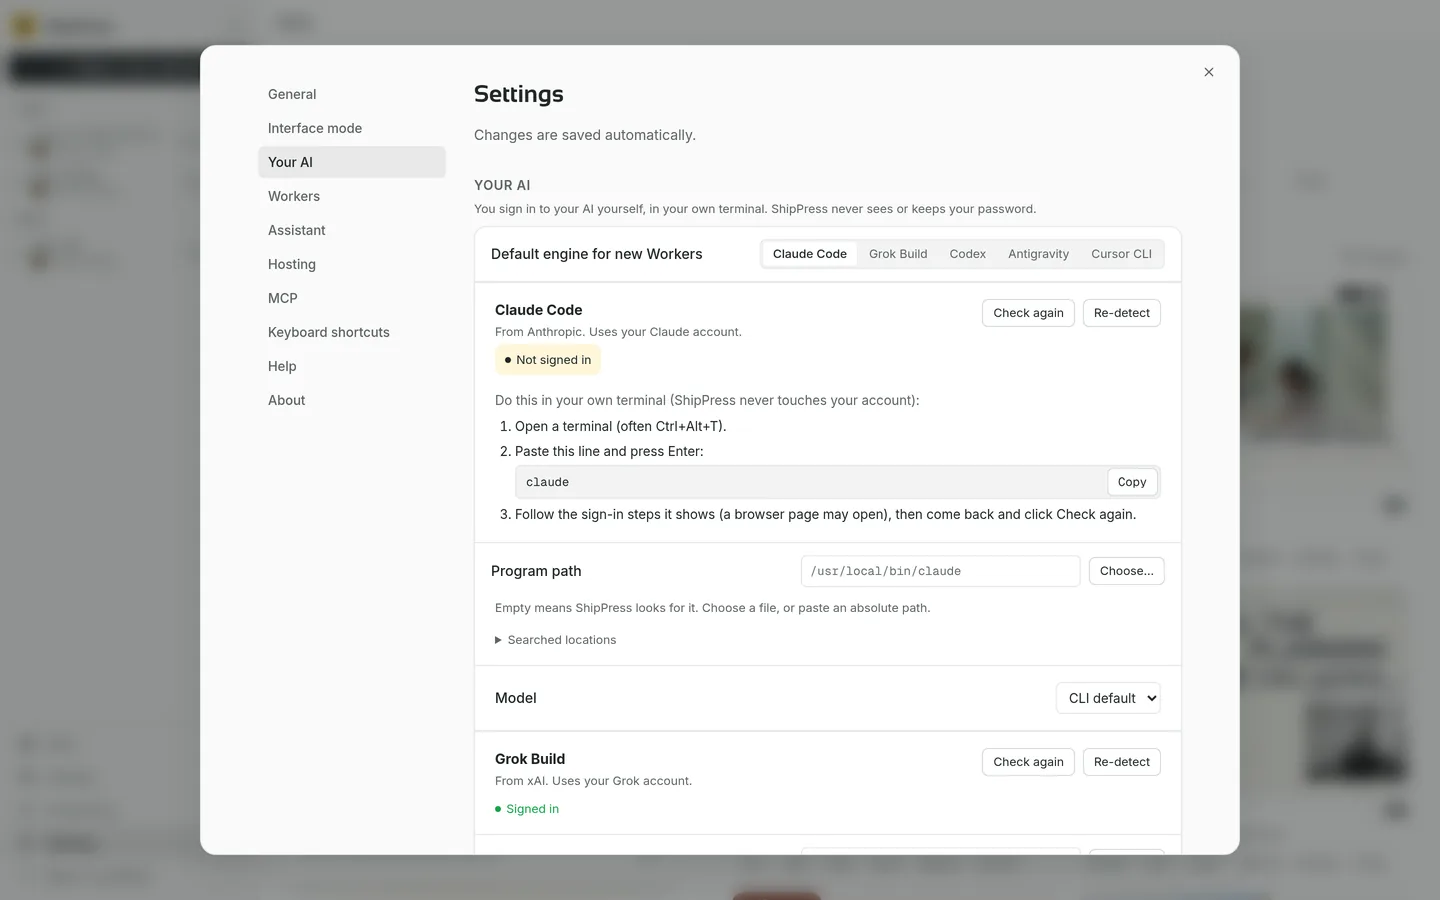Choose Codex as default engine

968,254
